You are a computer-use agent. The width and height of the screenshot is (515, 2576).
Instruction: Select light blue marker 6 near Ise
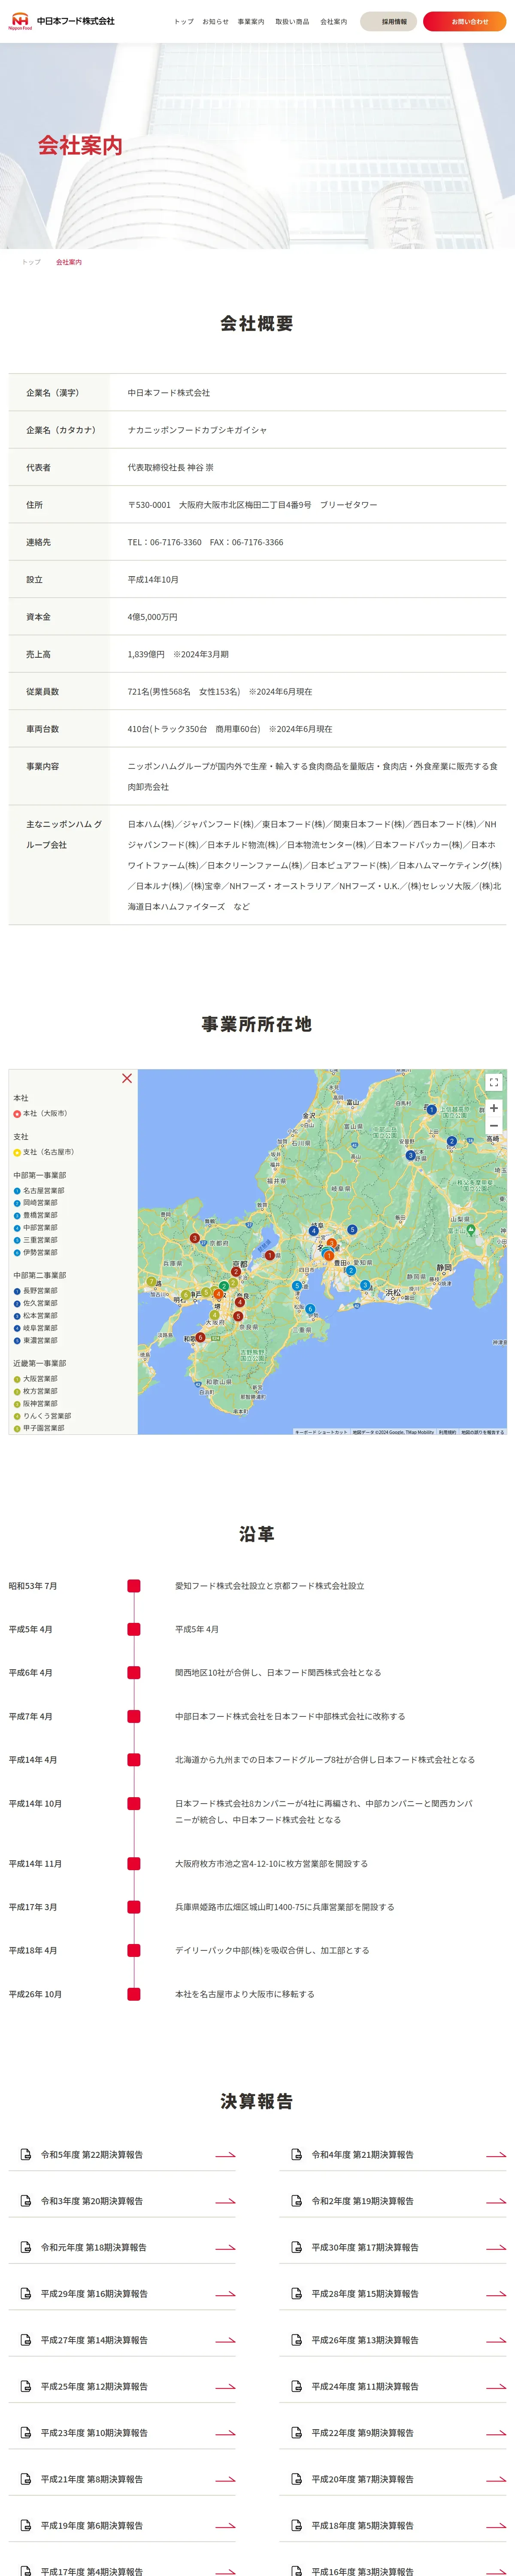click(x=310, y=1309)
